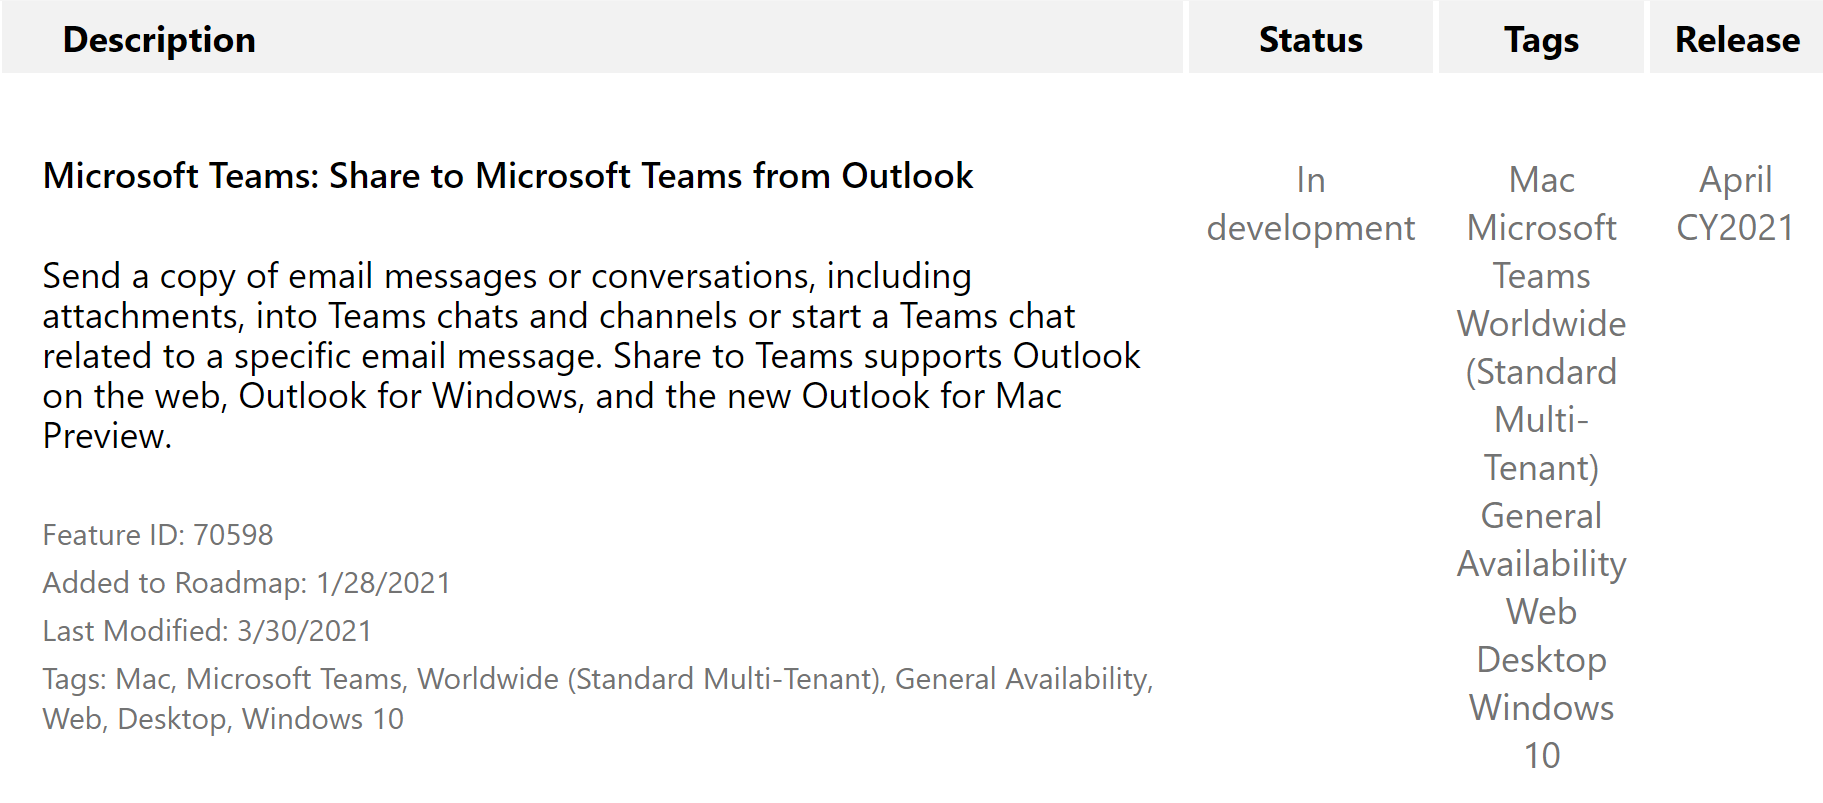Image resolution: width=1823 pixels, height=803 pixels.
Task: Click Worldwide (Standard Multi-Tenant) in the bottom Tags line
Action: (648, 679)
